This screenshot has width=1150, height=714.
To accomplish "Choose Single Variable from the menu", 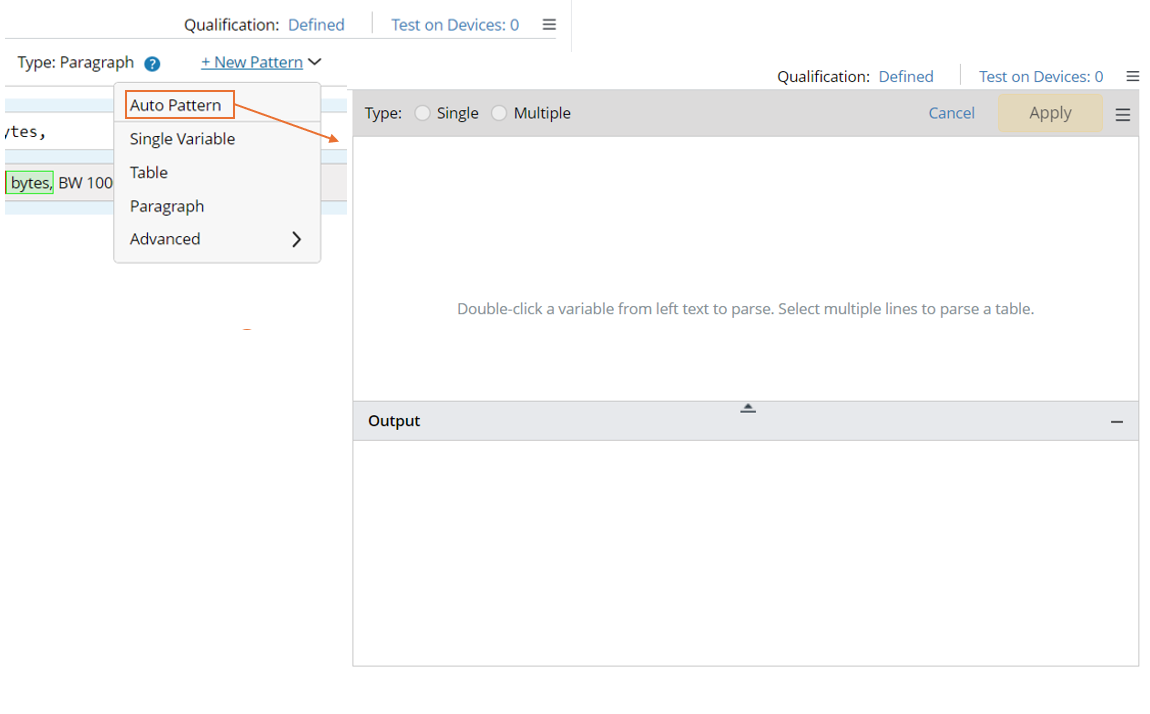I will click(182, 139).
